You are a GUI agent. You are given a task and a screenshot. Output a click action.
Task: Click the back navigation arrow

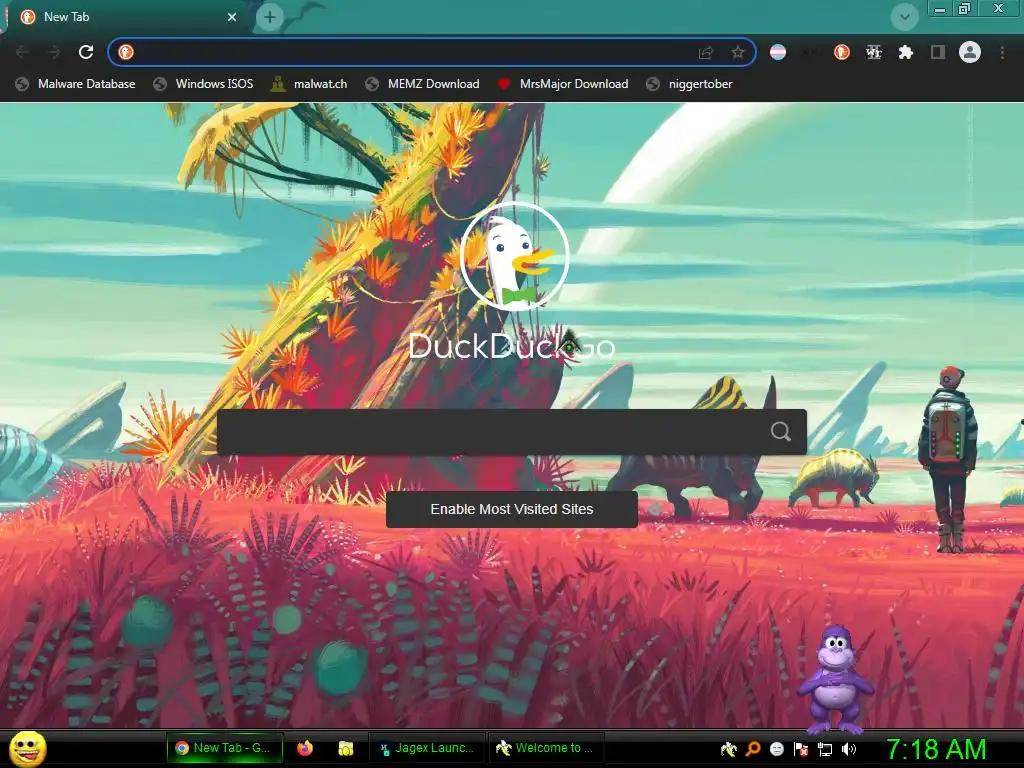(22, 52)
